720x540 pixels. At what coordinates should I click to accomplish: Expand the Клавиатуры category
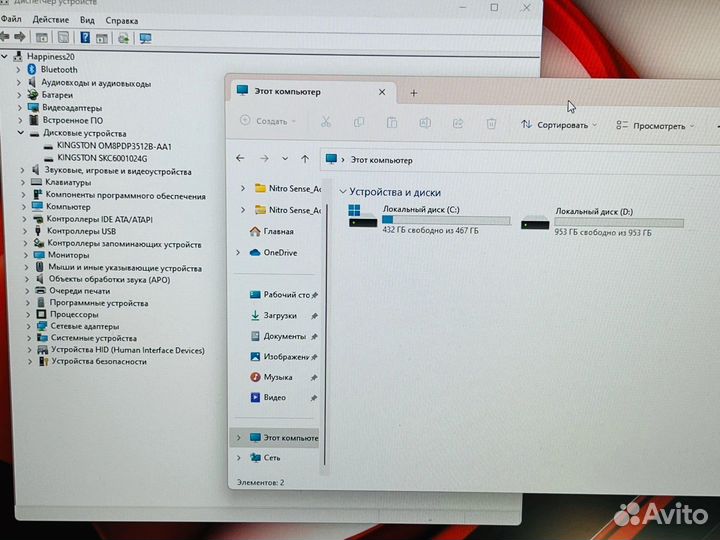23,182
